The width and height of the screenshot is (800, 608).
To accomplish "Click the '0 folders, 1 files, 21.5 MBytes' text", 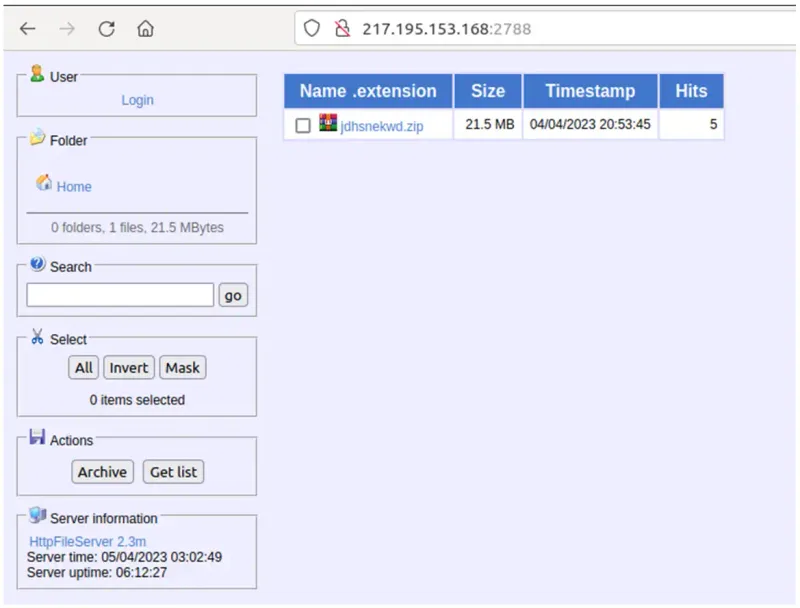I will 137,227.
